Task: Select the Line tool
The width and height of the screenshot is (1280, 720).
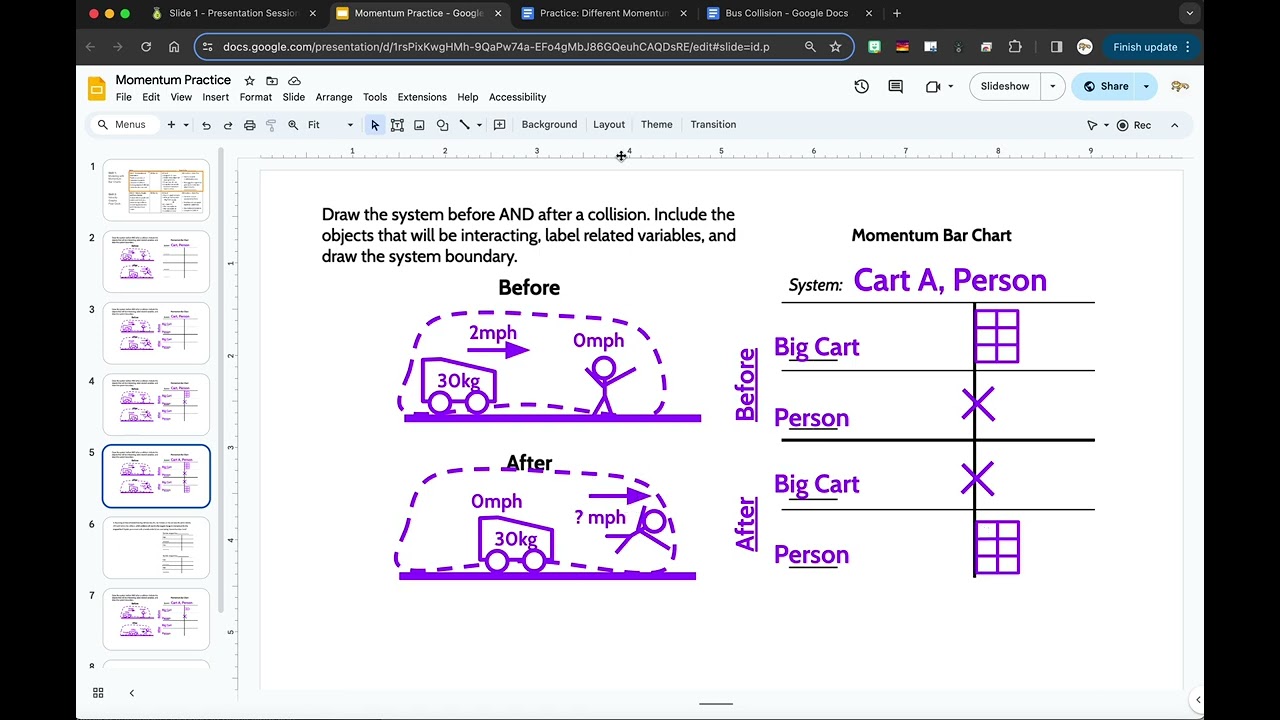Action: click(464, 125)
